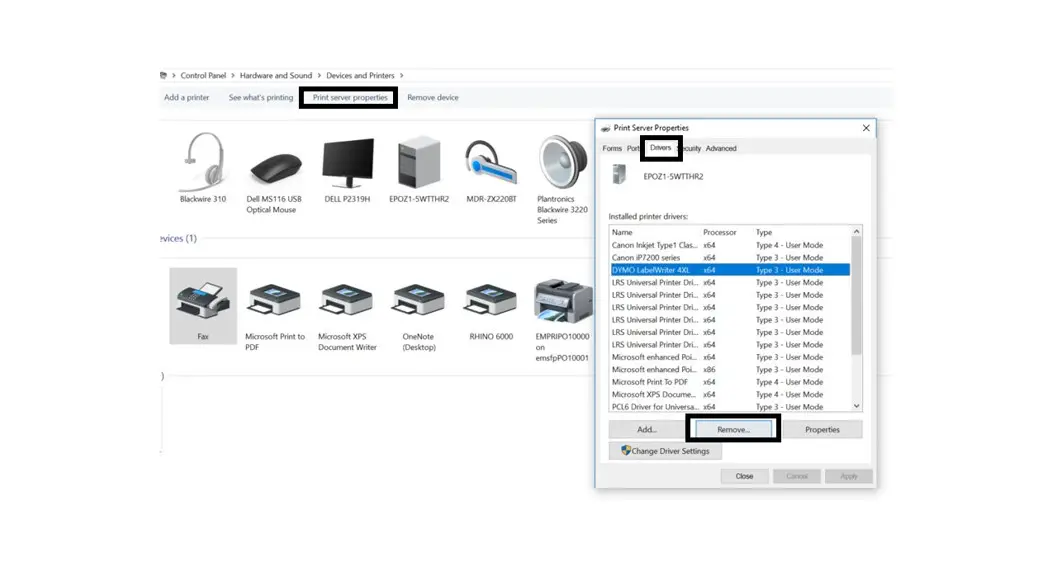Open the Forms tab

click(x=612, y=148)
